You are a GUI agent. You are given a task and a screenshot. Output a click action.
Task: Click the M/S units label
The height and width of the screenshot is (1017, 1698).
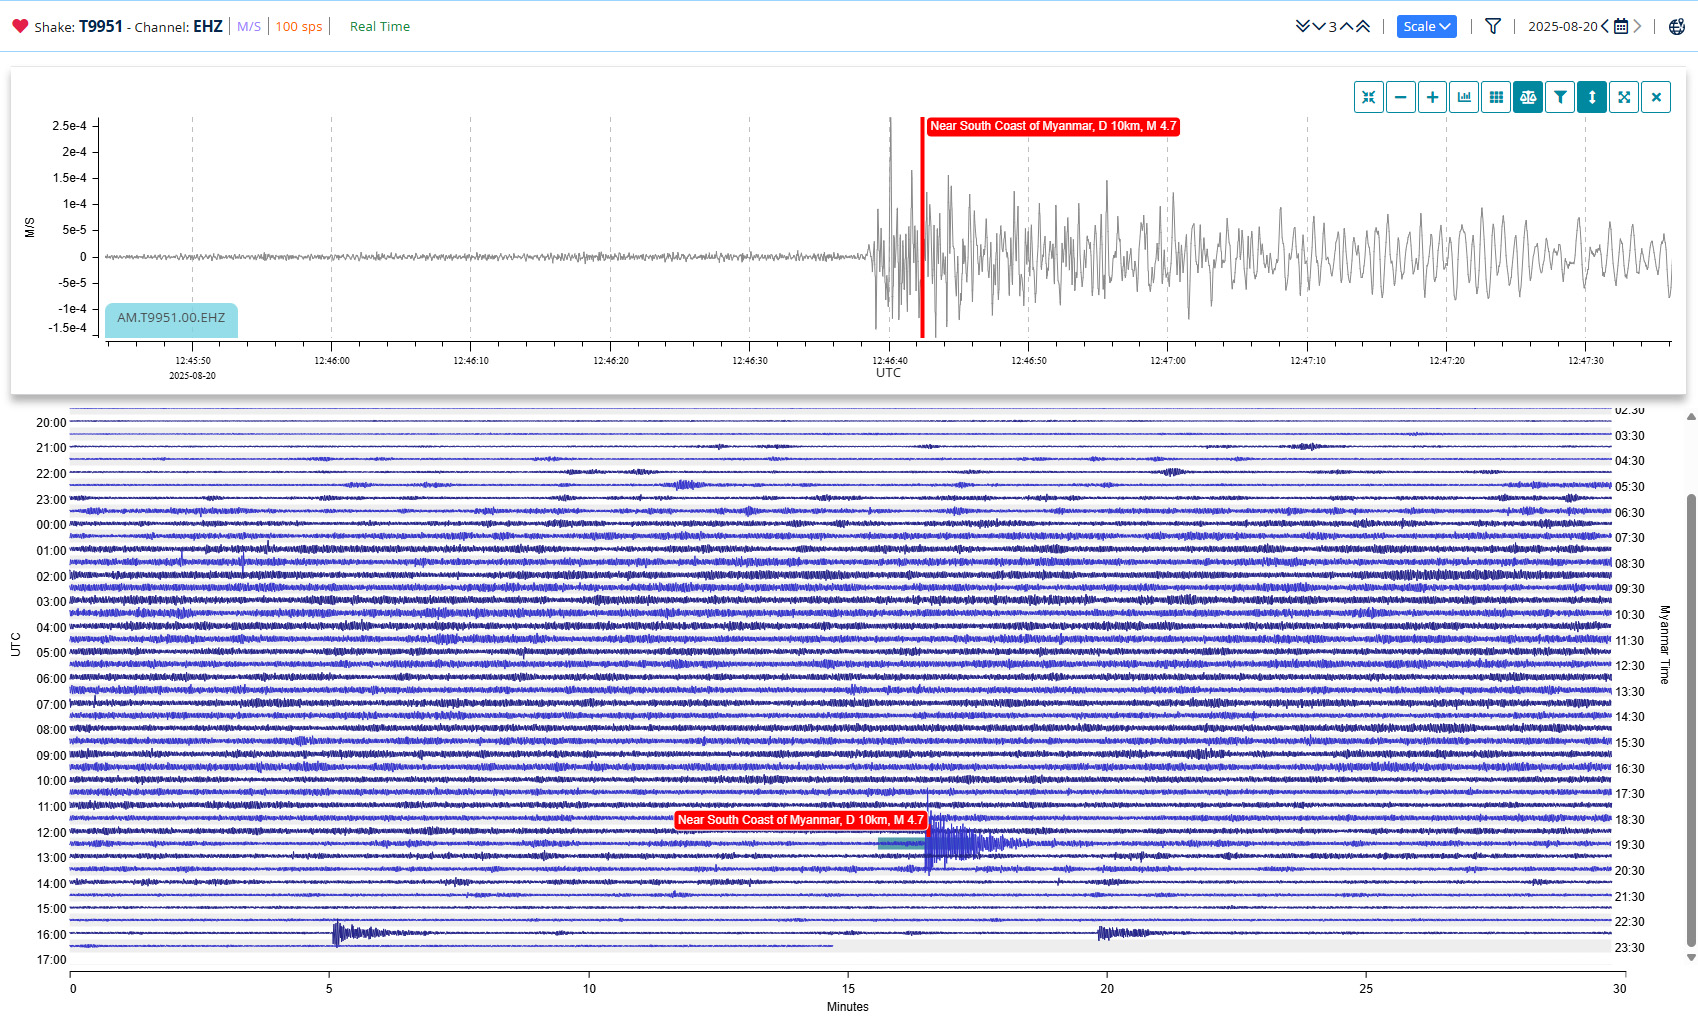coord(249,26)
